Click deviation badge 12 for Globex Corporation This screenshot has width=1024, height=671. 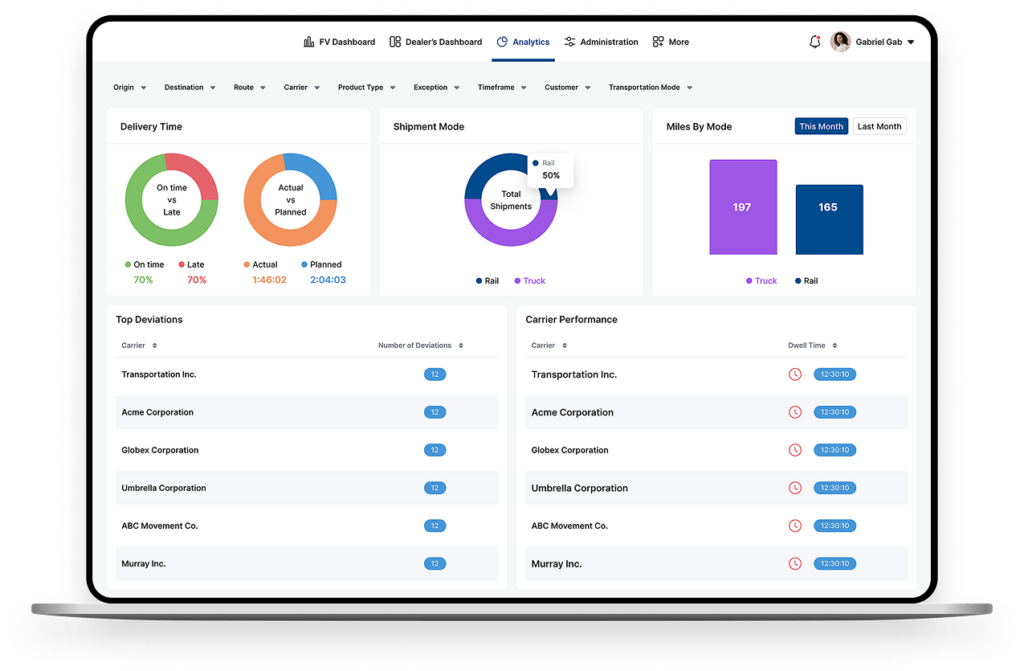(x=435, y=450)
